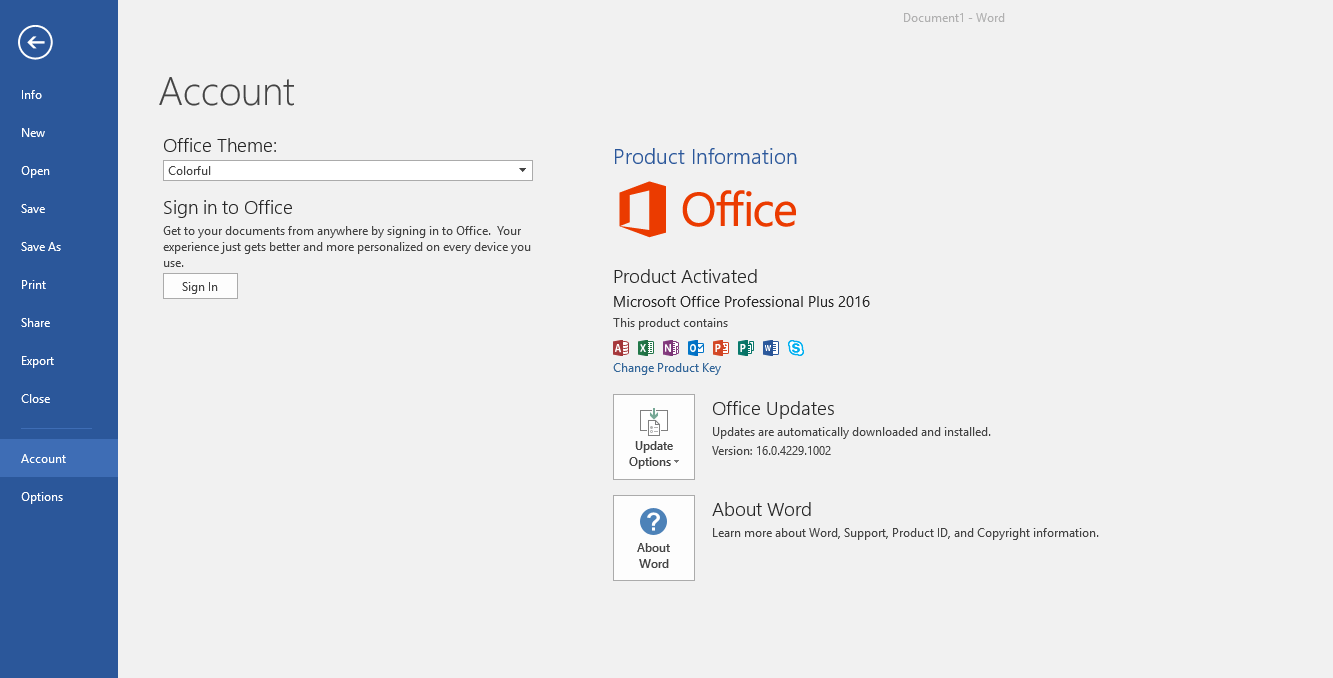Open the New document page
1333x678 pixels.
(59, 133)
